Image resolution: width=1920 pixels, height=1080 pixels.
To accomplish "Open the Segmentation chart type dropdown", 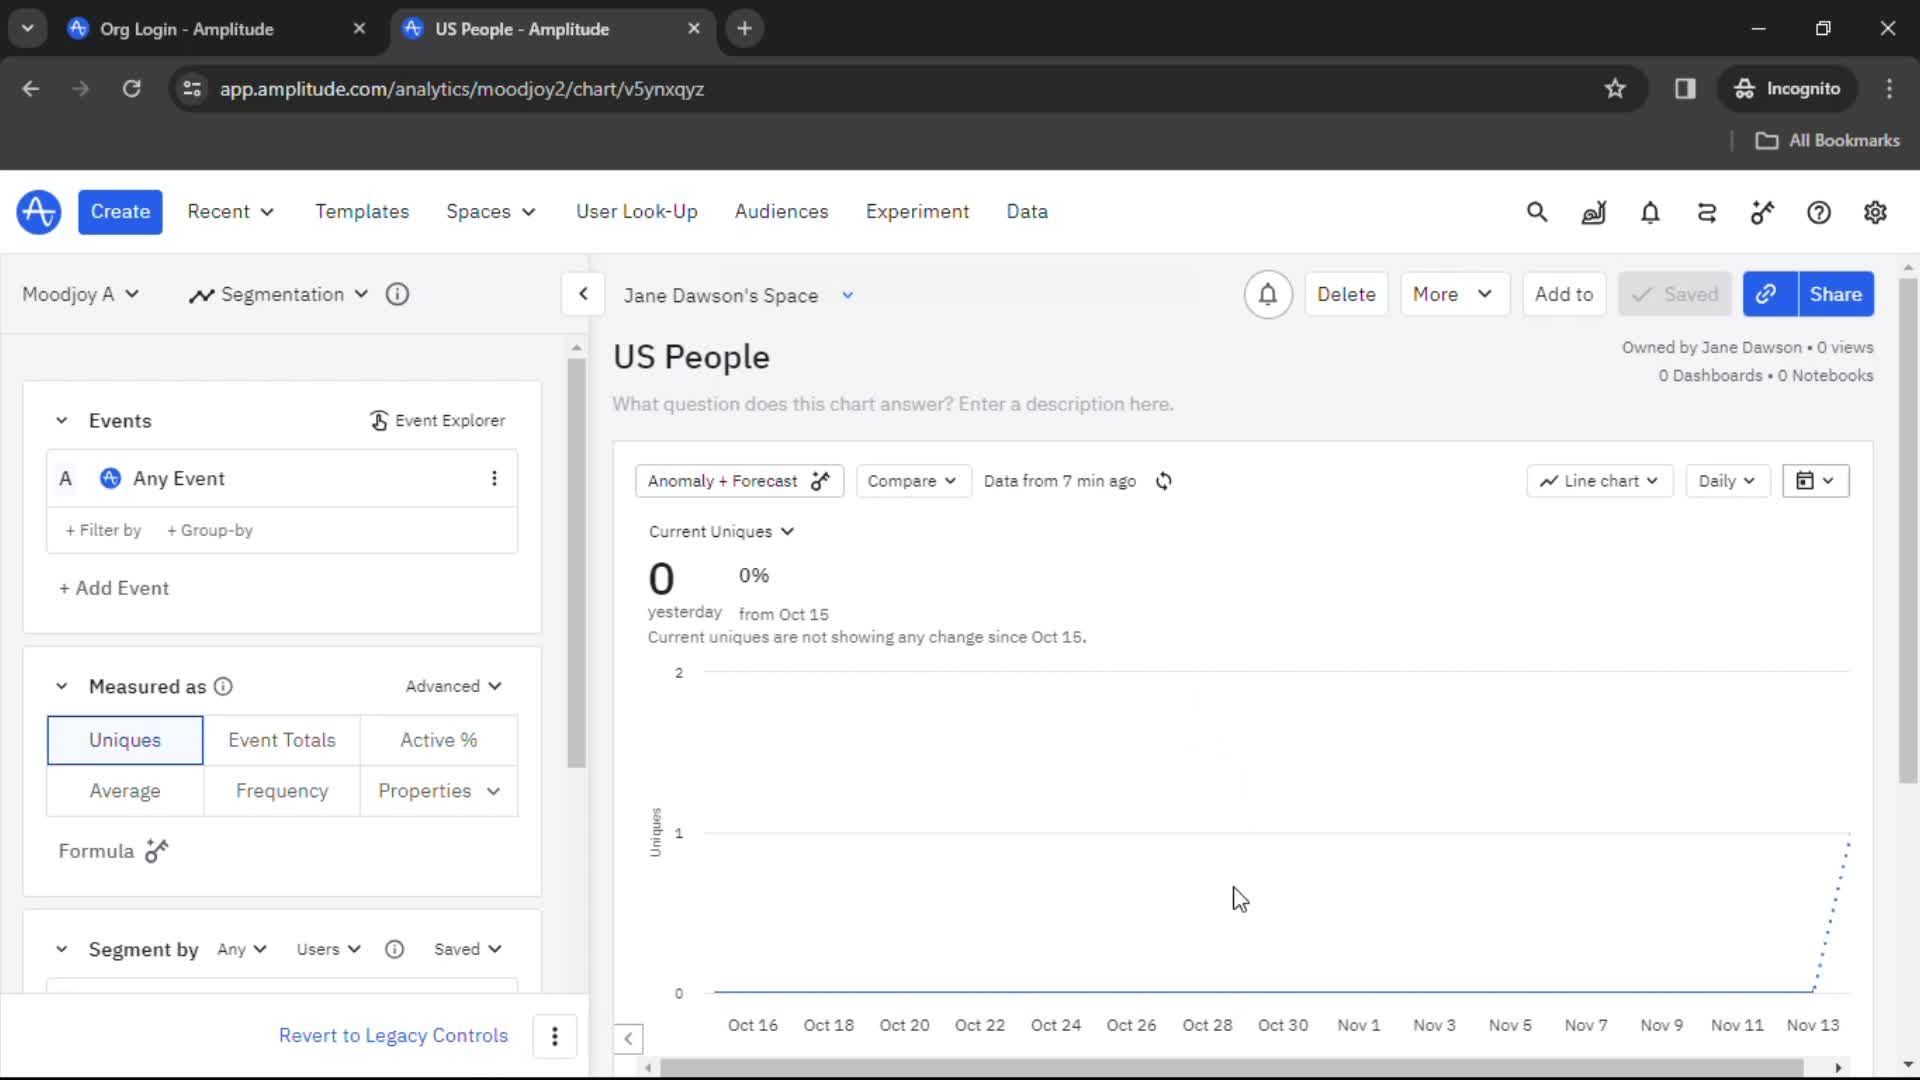I will [x=279, y=294].
